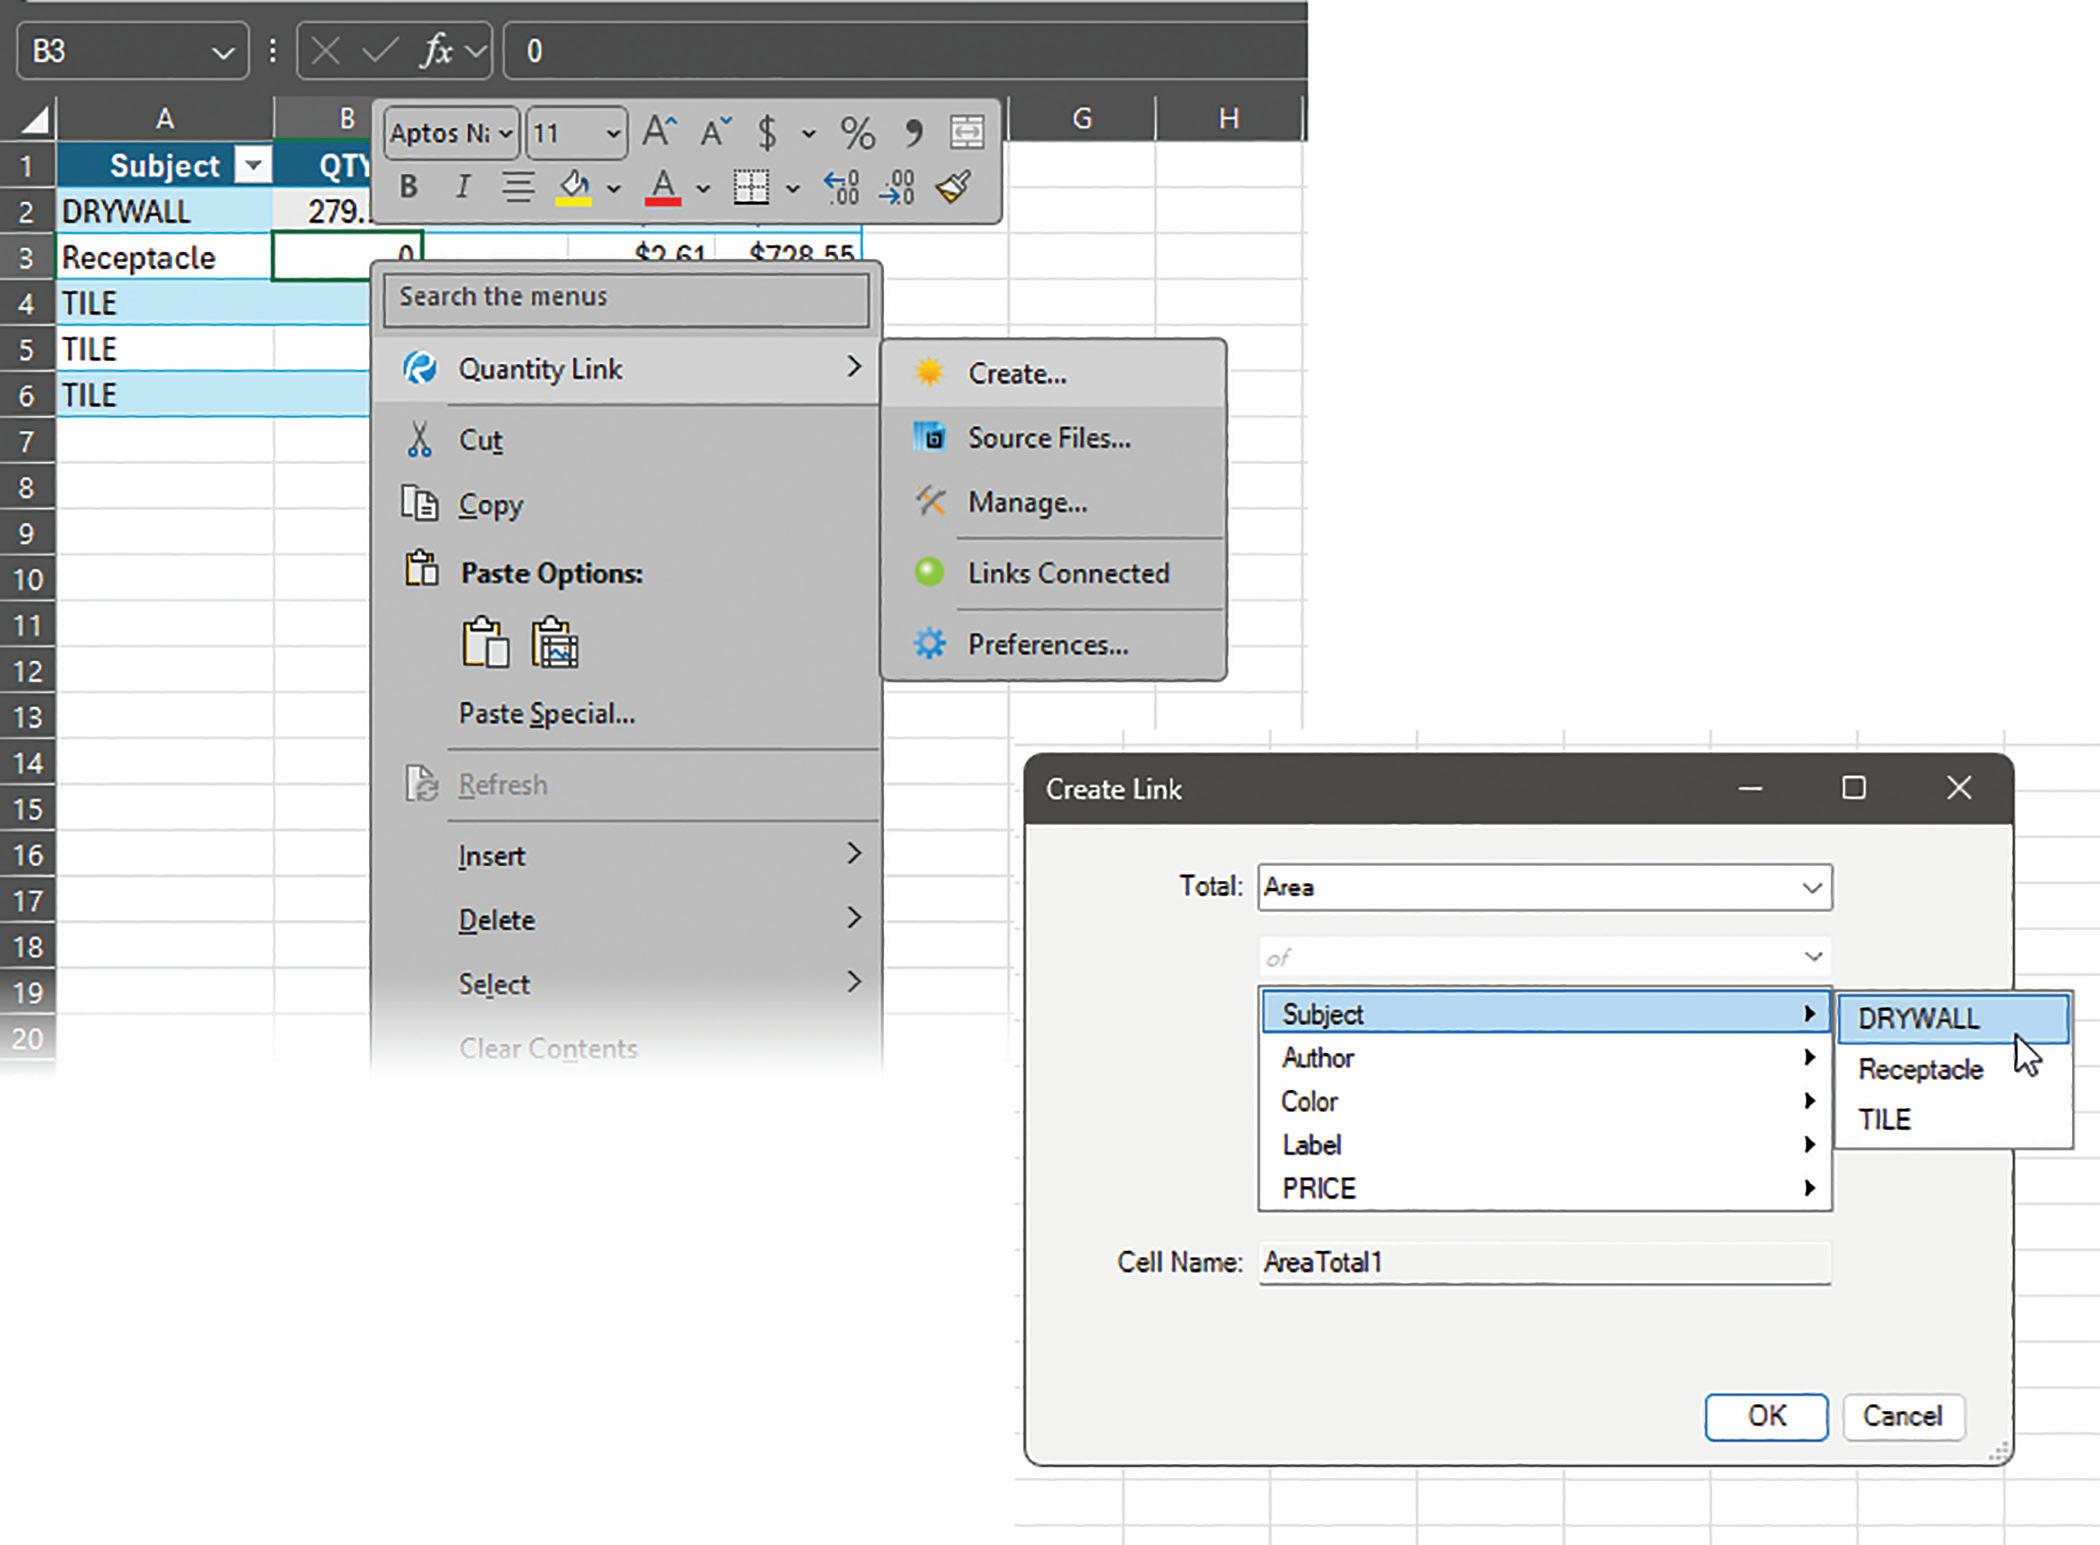Viewport: 2100px width, 1545px height.
Task: Click the center align icon
Action: click(x=517, y=186)
